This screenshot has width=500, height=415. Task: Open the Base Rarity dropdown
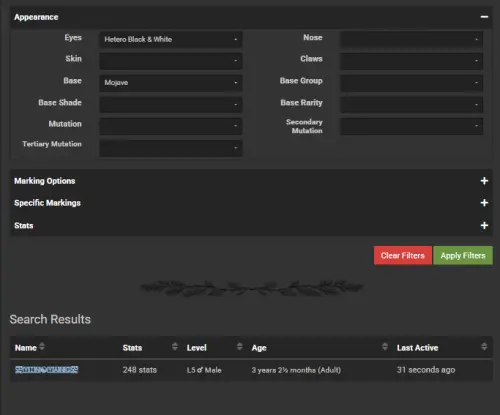411,104
